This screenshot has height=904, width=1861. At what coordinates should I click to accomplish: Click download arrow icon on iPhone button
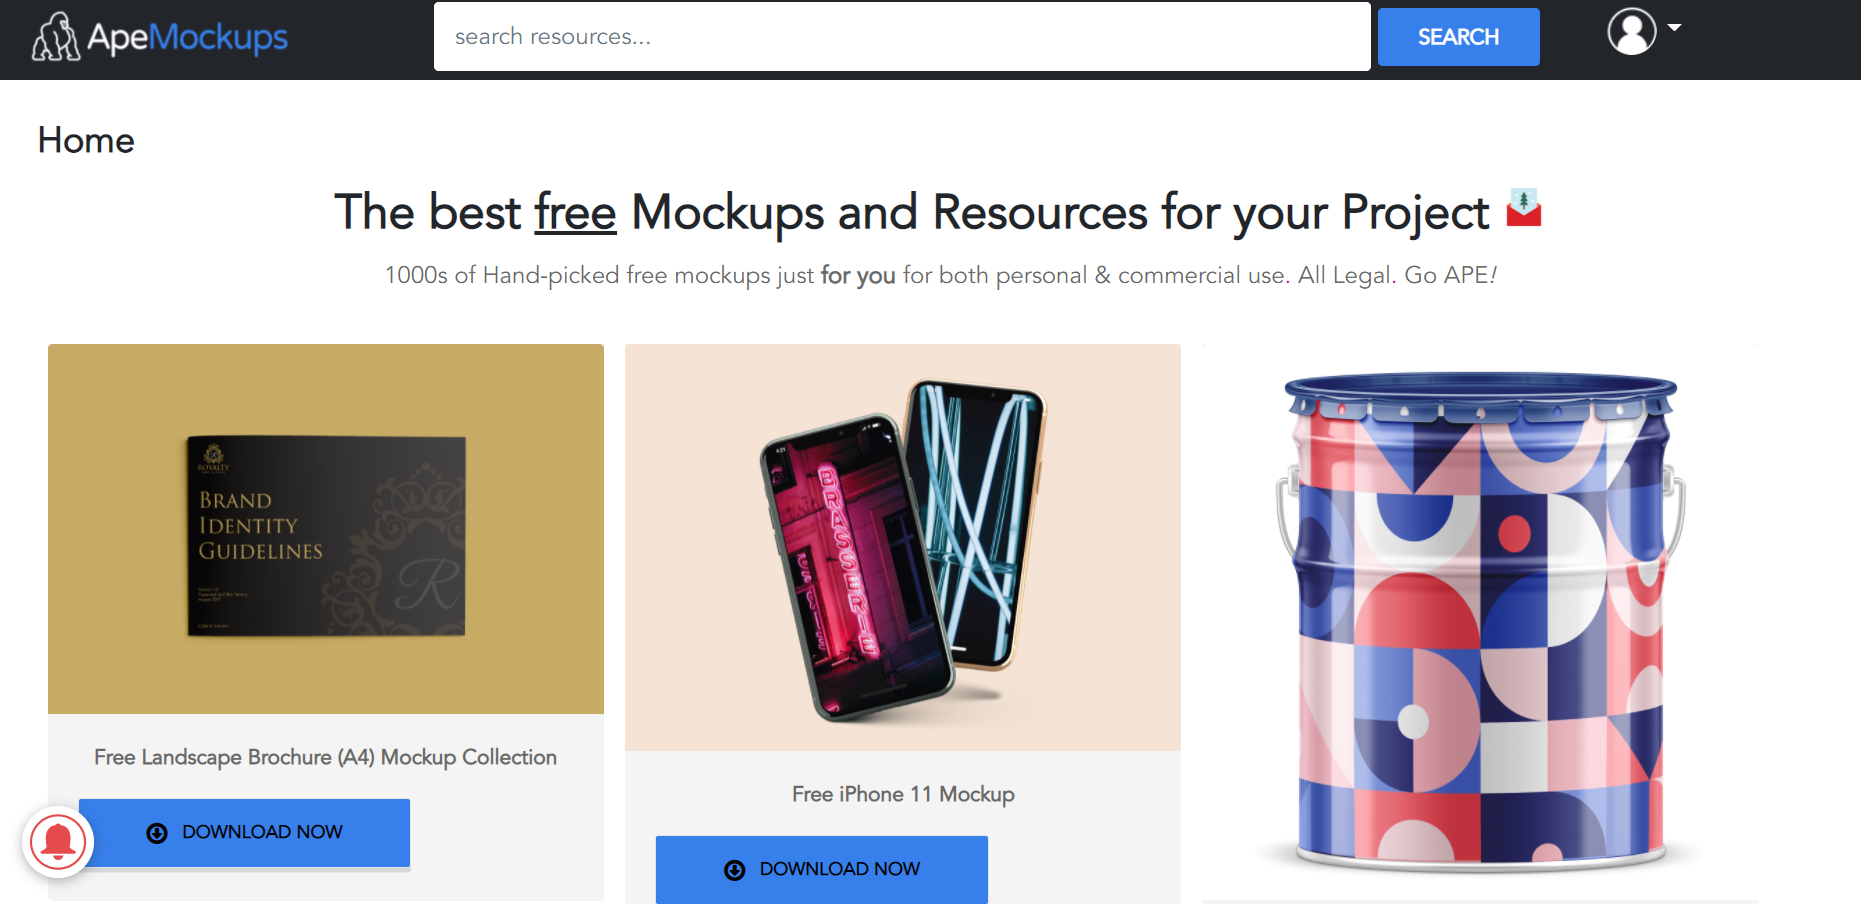click(x=735, y=870)
